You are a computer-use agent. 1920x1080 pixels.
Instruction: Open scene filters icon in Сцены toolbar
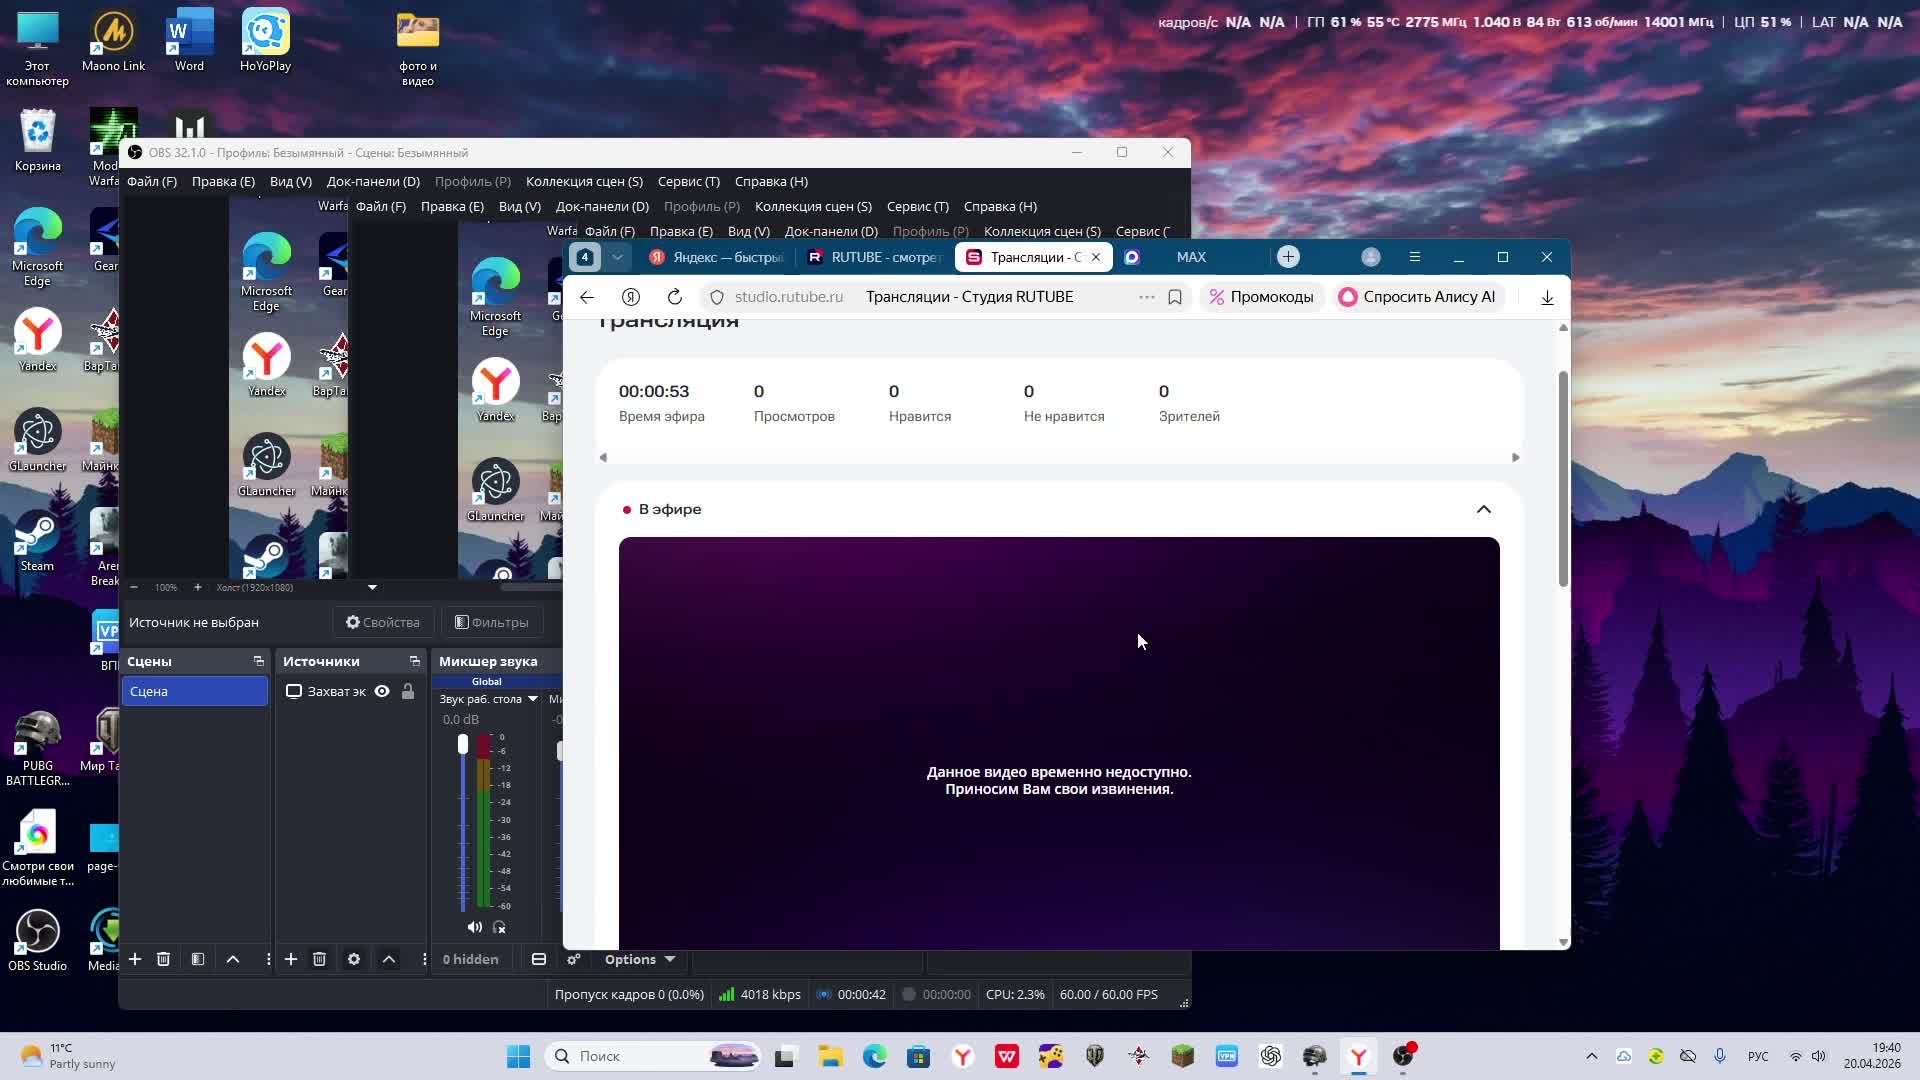[198, 959]
